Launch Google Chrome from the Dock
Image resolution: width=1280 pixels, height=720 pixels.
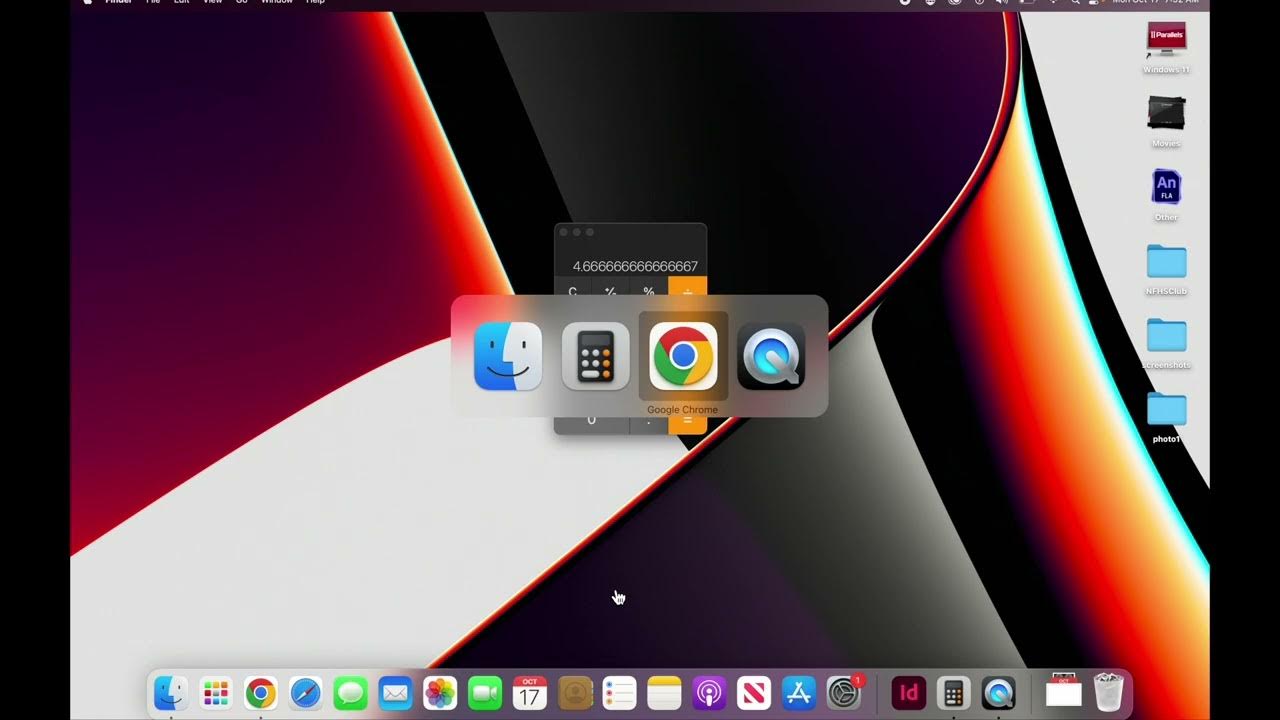(261, 692)
